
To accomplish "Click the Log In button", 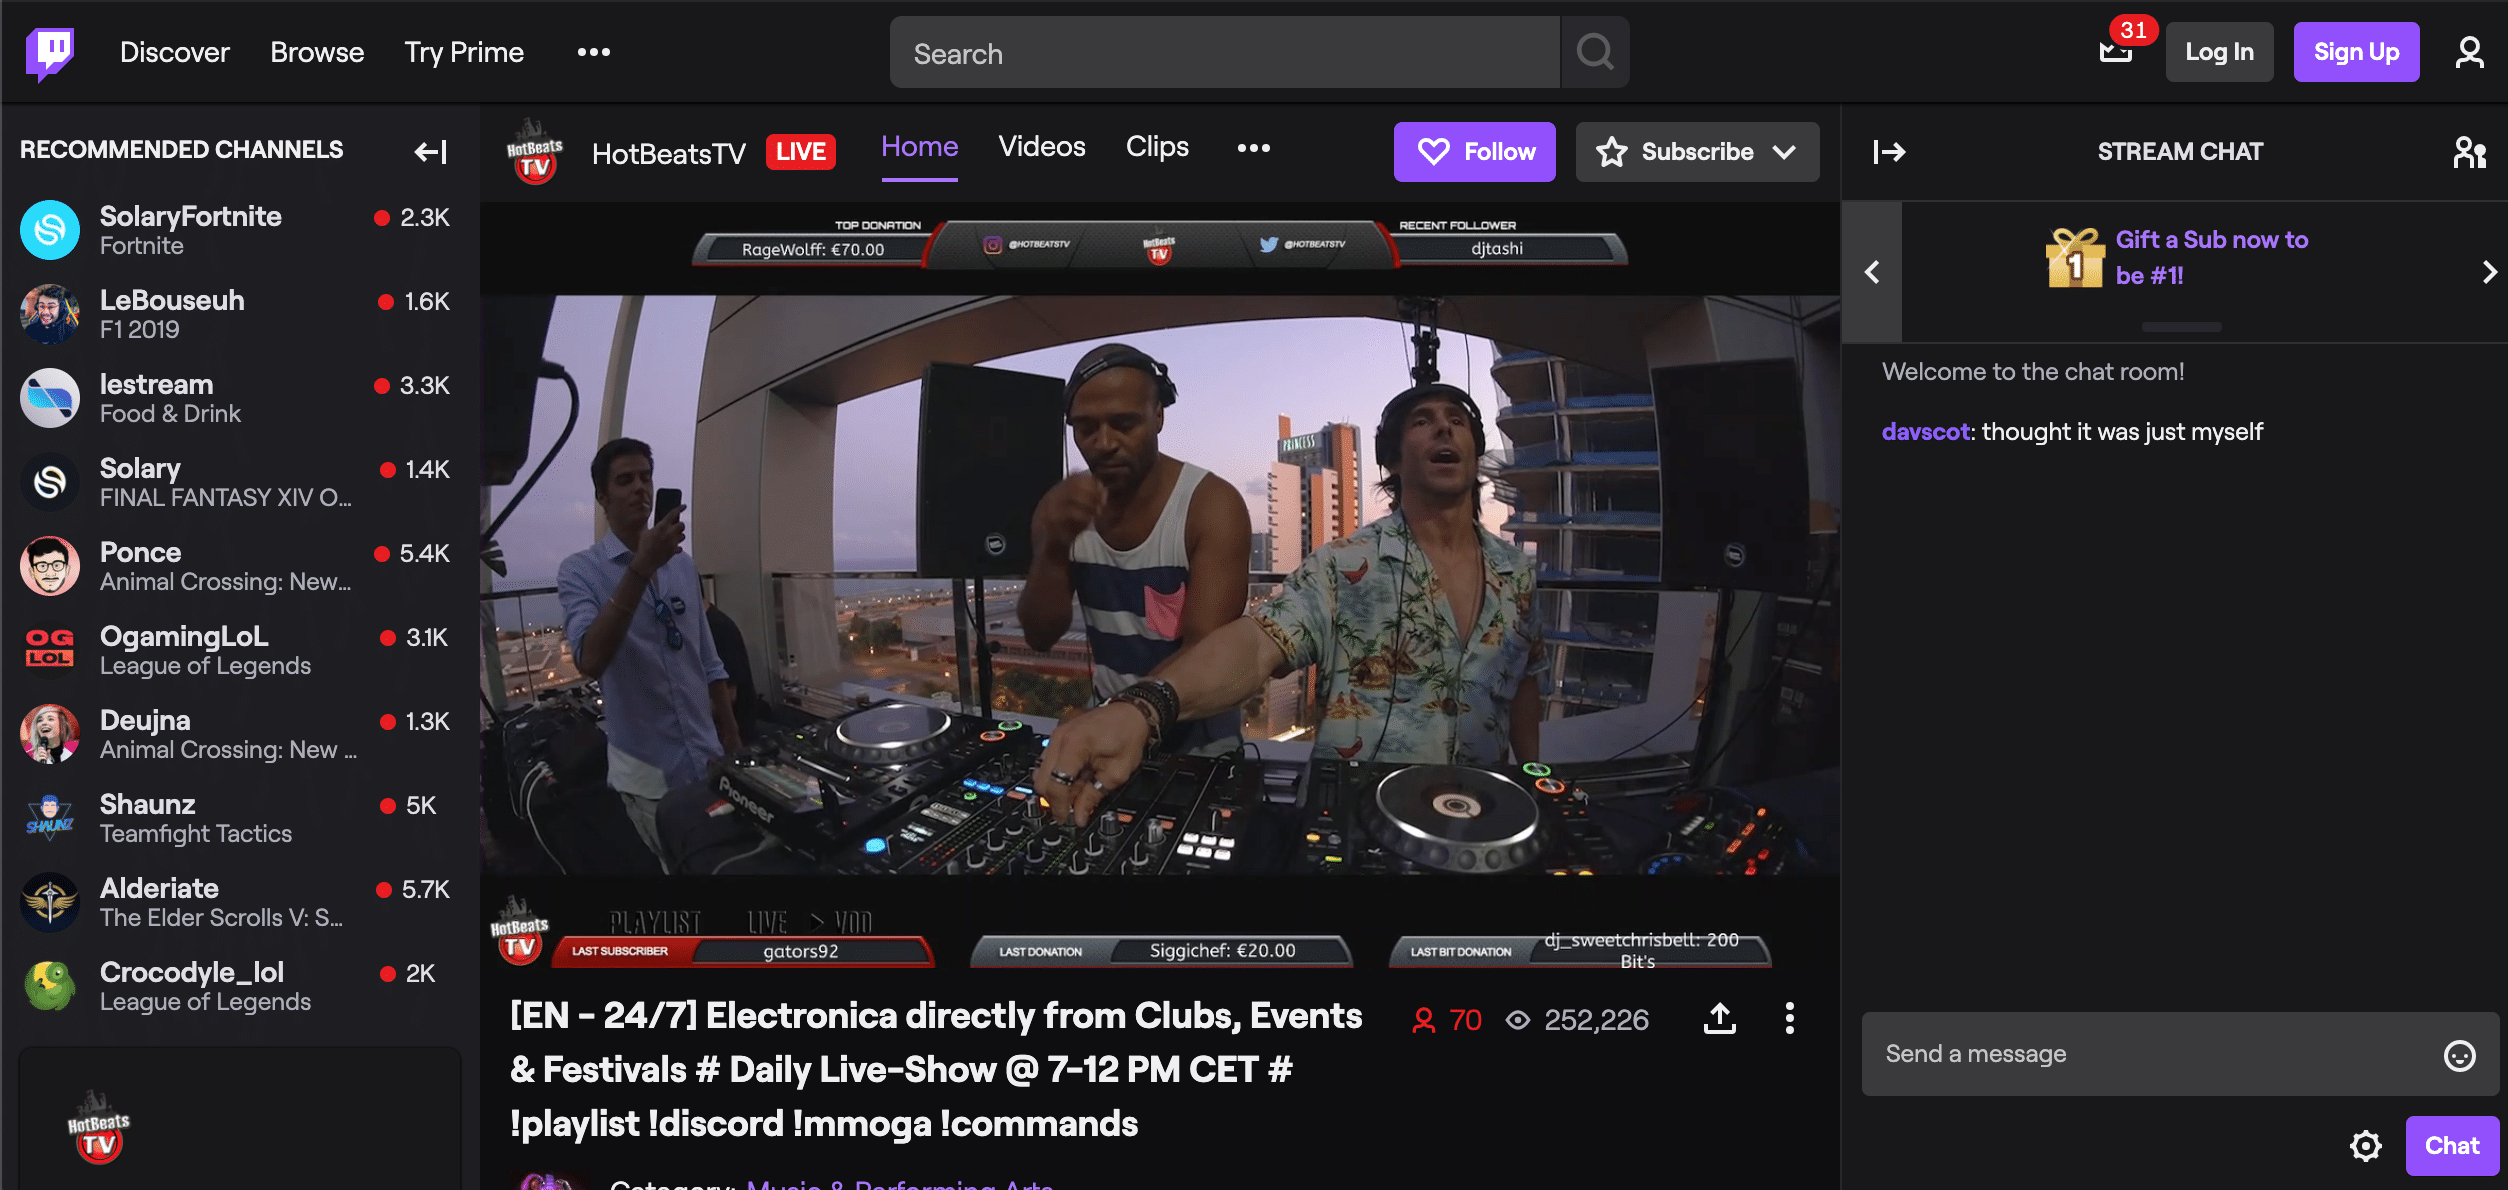I will 2219,52.
